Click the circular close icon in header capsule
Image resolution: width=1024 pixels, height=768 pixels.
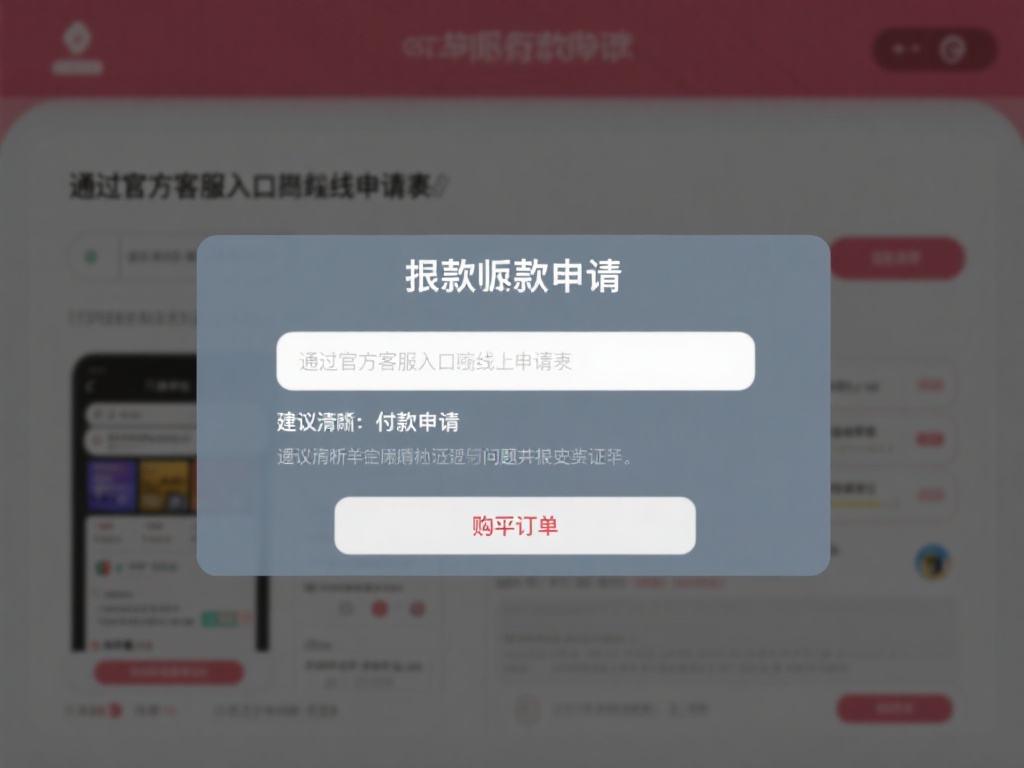(x=952, y=49)
